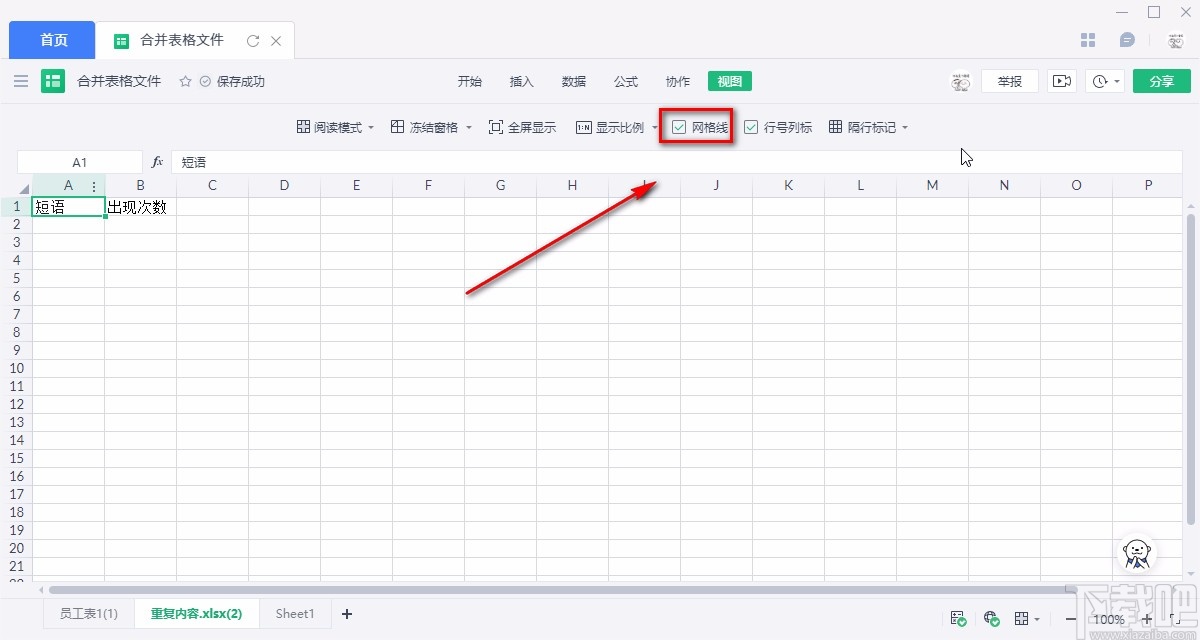Viewport: 1200px width, 640px height.
Task: Click the minus to decrease zoom level
Action: [1069, 618]
